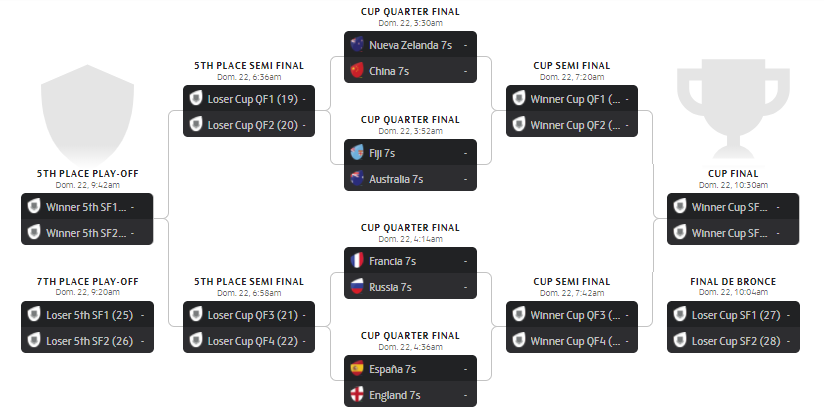The image size is (824, 415).
Task: Click the 7th Place Play-Off heading
Action: coord(87,281)
